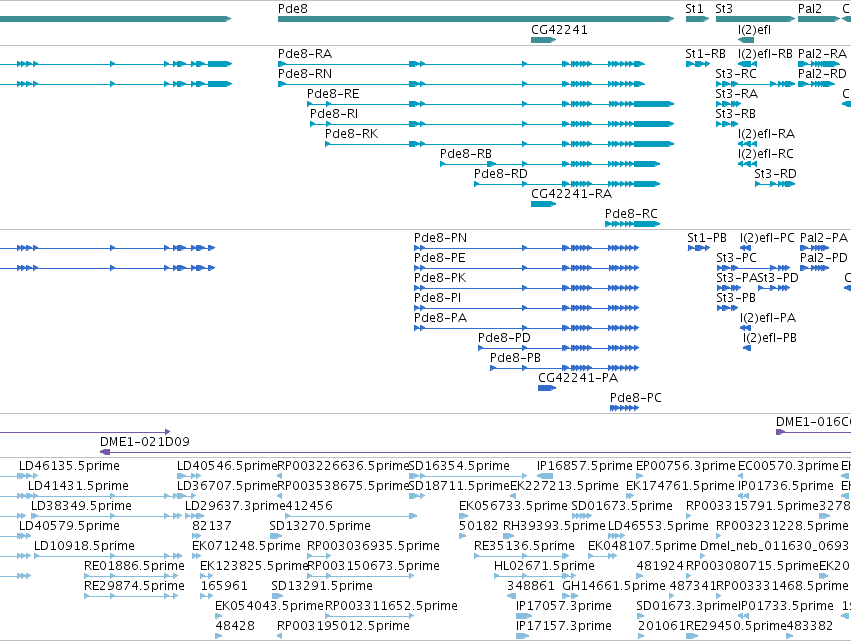Open the l(2)efl-PB protein label
Image resolution: width=851 pixels, height=641 pixels.
(x=770, y=338)
